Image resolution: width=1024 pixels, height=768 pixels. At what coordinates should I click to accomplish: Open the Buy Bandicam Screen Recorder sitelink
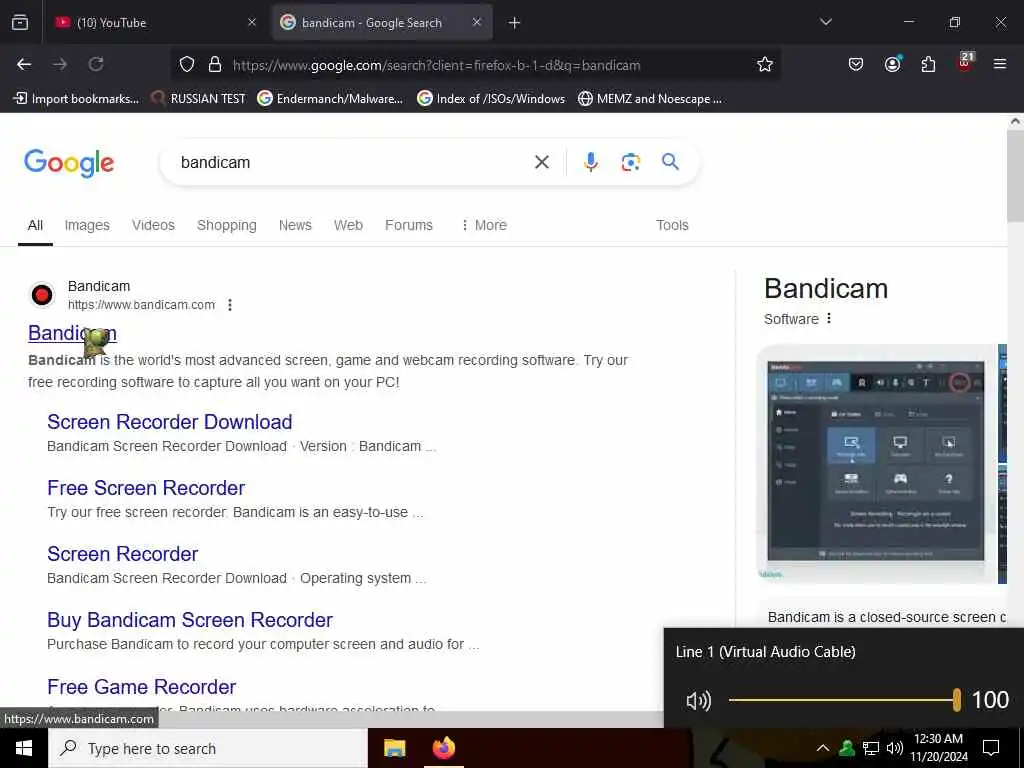pos(190,620)
